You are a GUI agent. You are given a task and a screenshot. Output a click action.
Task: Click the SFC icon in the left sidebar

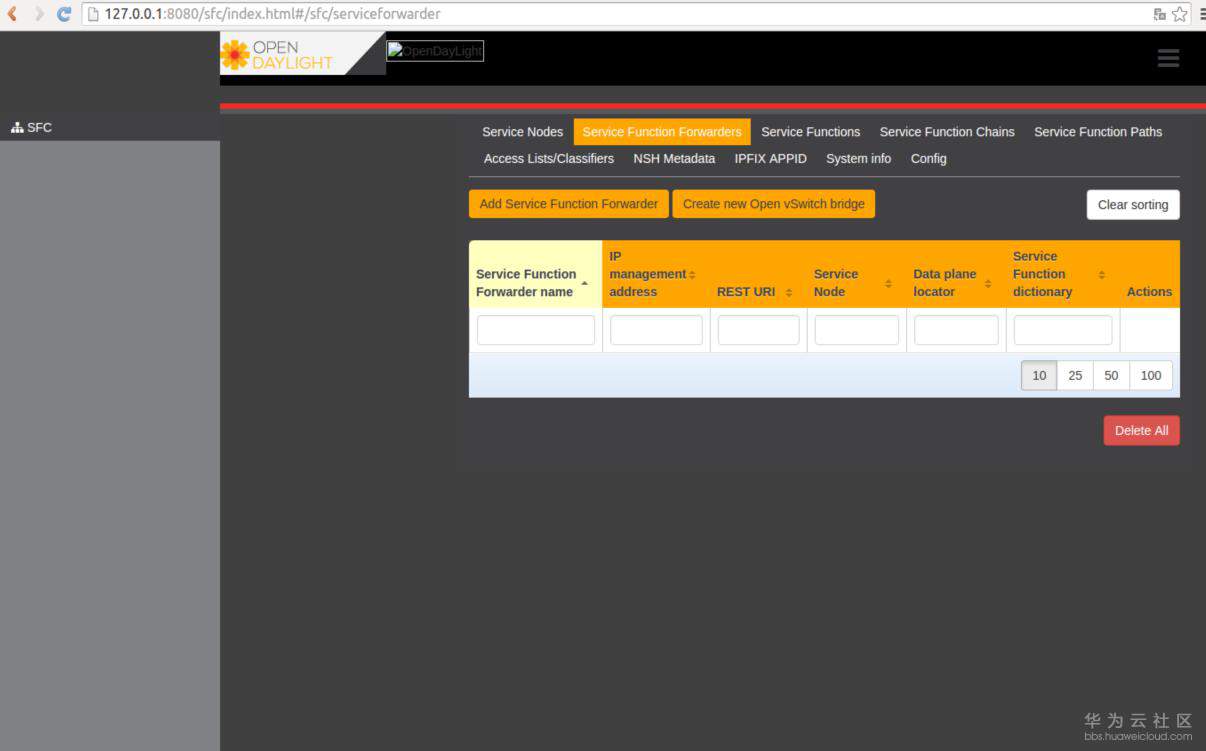(x=16, y=127)
